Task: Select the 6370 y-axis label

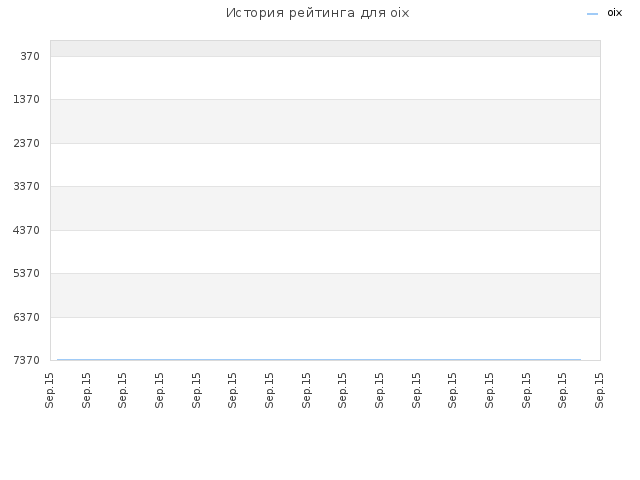Action: (27, 317)
